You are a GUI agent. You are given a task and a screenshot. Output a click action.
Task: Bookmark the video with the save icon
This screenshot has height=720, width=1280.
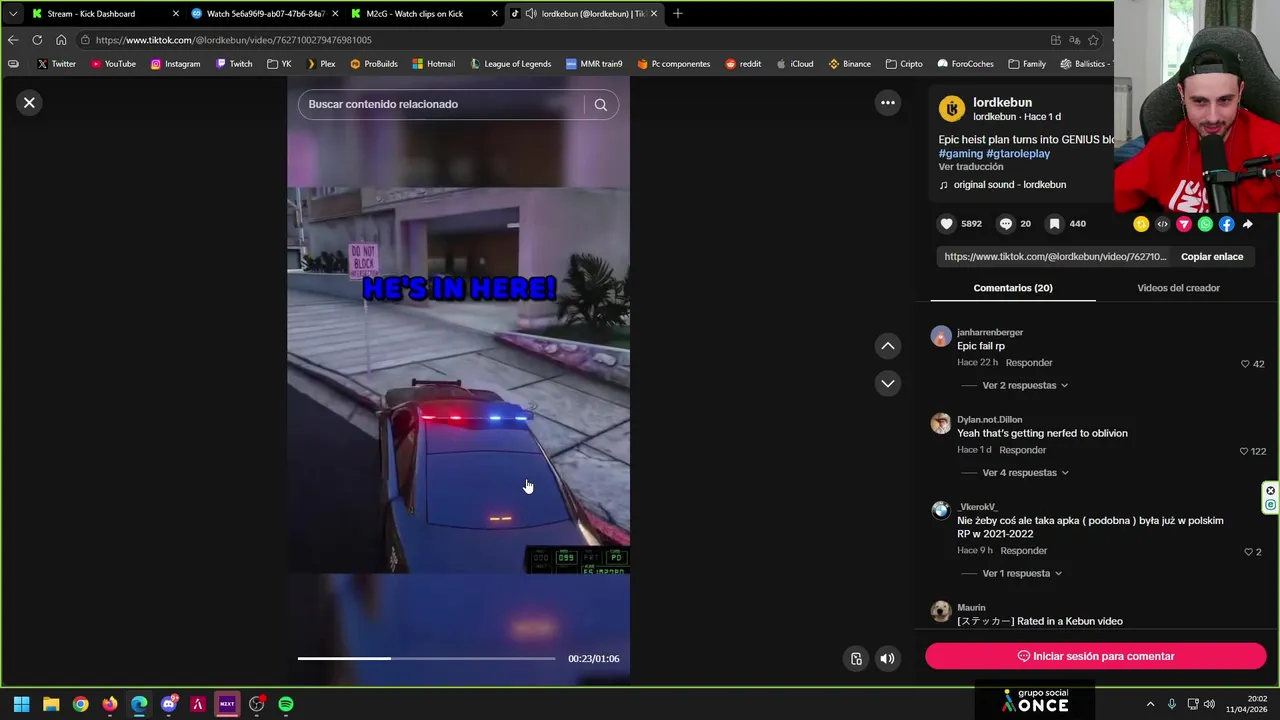pos(1054,224)
